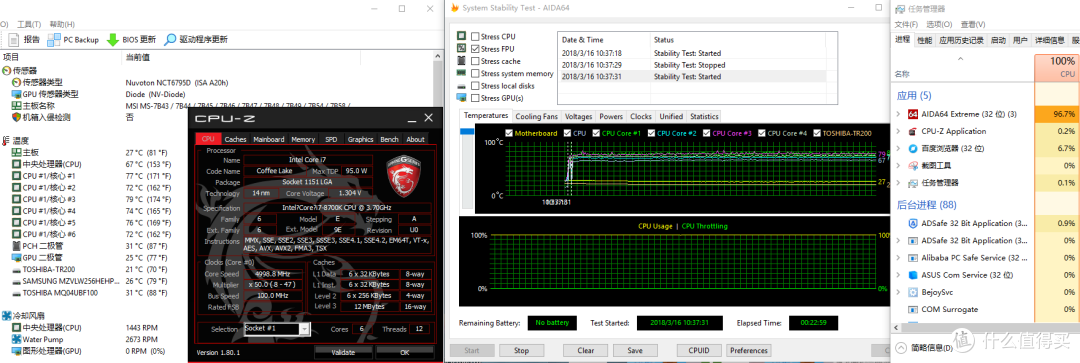Toggle the CPU Core #3 graph checkbox
The image size is (1080, 363).
point(706,133)
